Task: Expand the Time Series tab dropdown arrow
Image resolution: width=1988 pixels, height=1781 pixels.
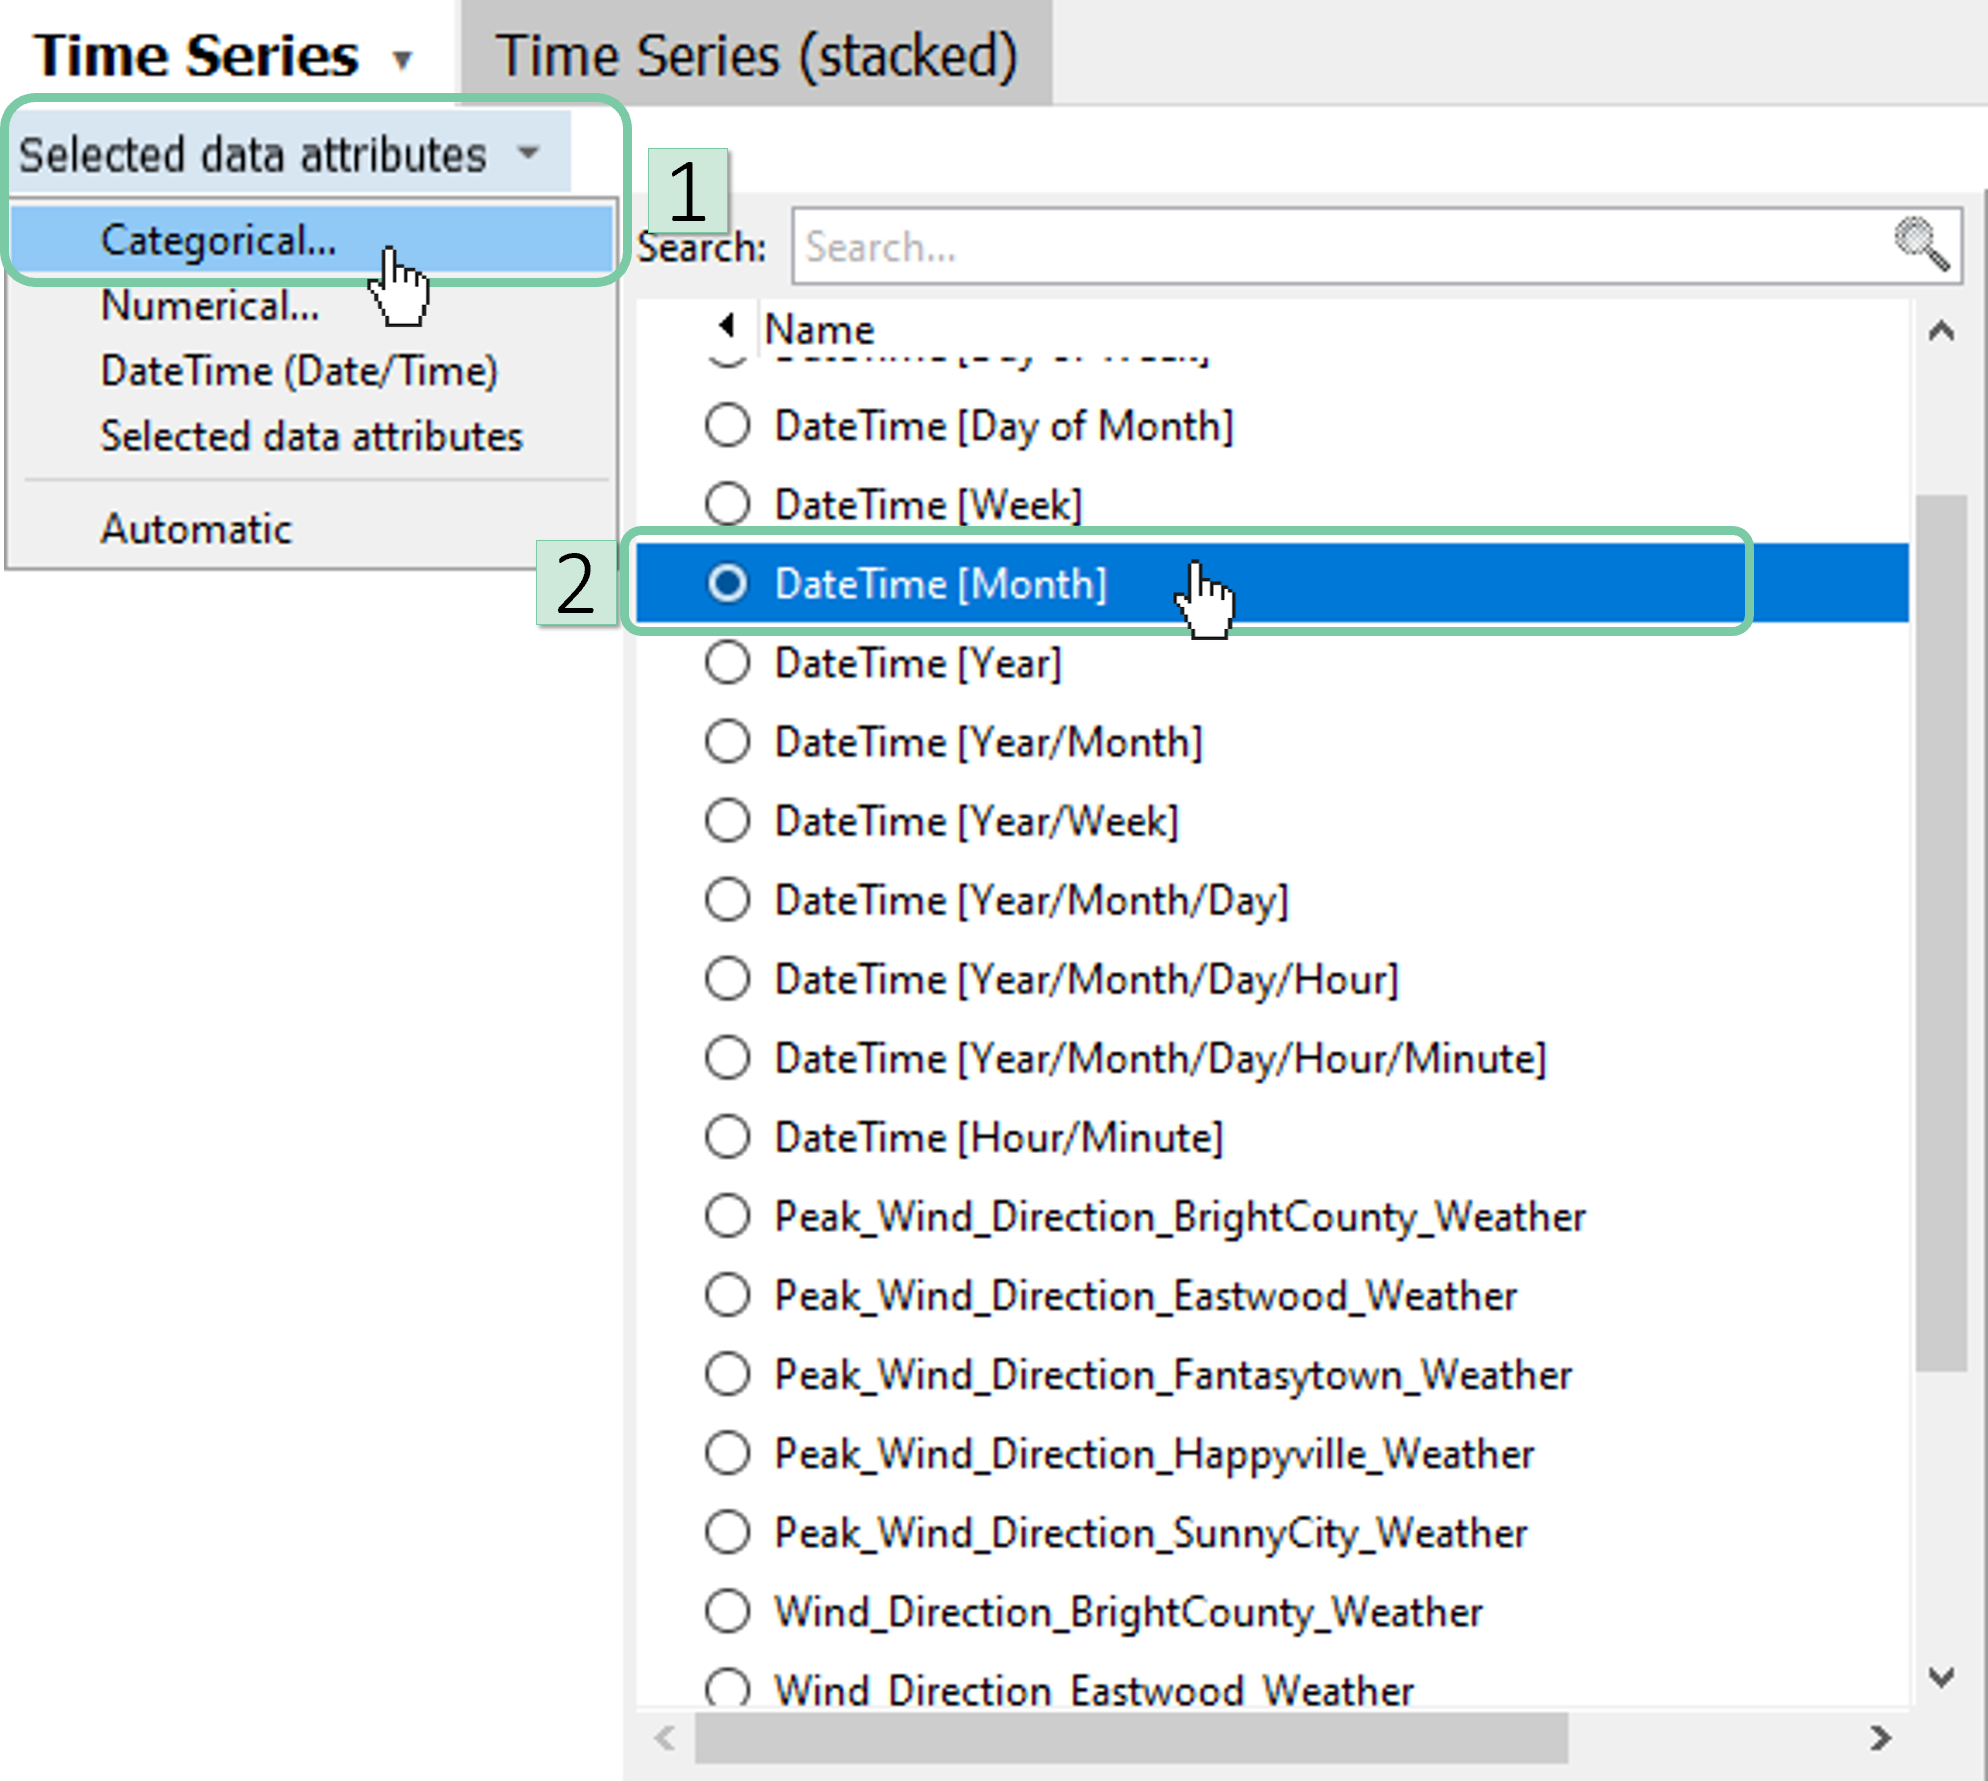Action: coord(402,60)
